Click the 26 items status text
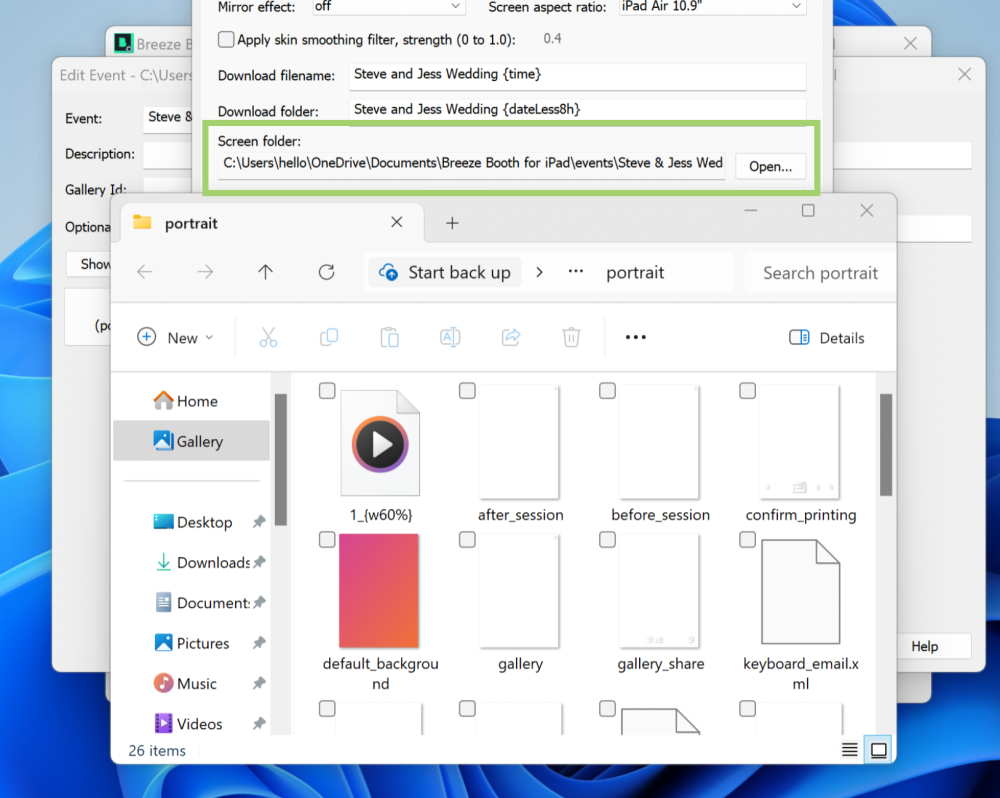The height and width of the screenshot is (798, 1000). [x=157, y=751]
